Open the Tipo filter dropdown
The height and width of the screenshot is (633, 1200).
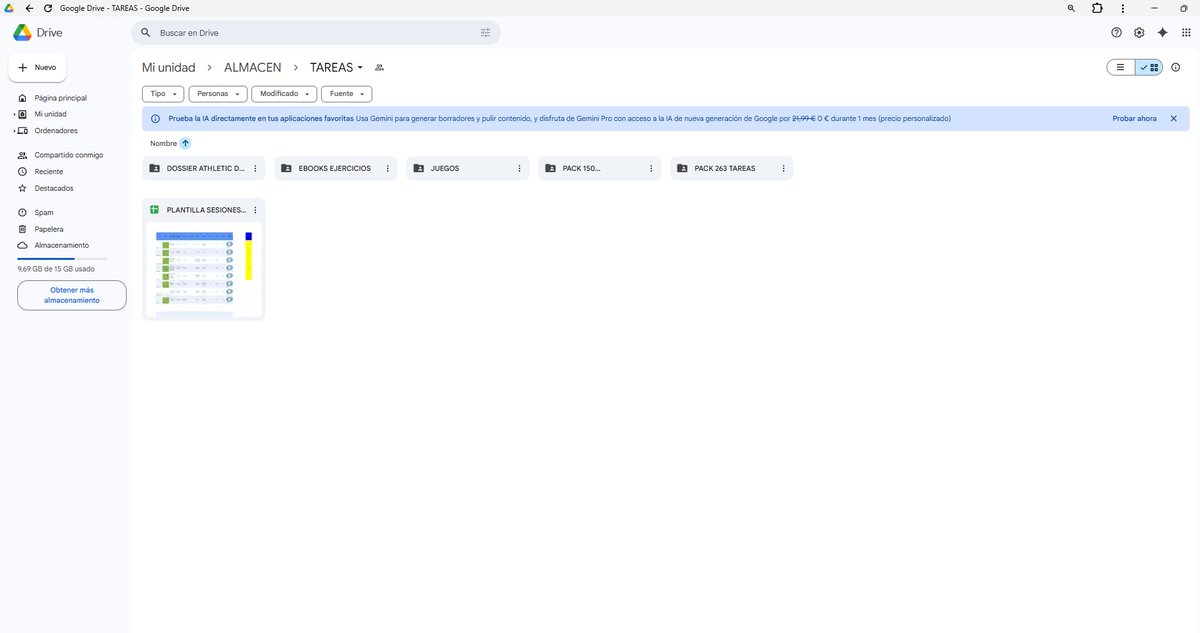coord(164,94)
